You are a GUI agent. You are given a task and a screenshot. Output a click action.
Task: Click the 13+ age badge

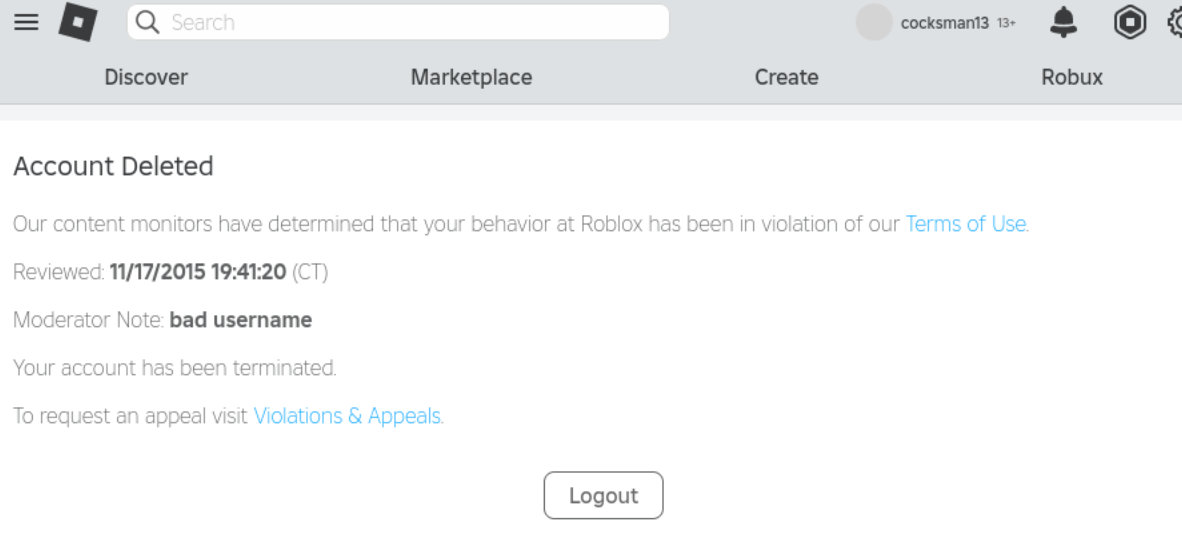point(1006,23)
